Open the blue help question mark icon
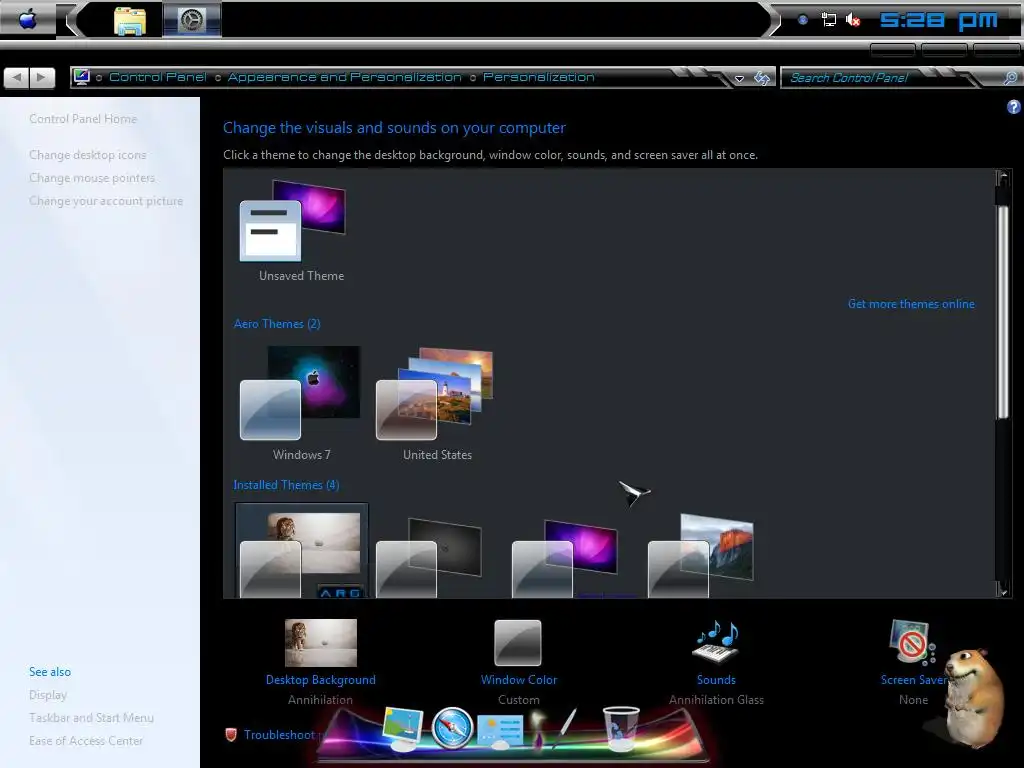 1013,107
